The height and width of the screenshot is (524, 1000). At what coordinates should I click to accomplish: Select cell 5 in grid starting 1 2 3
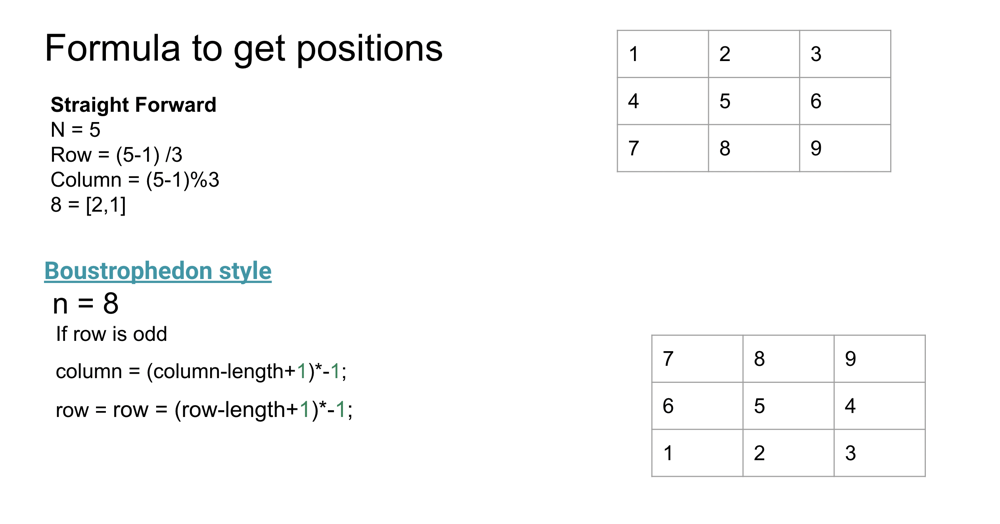point(754,101)
